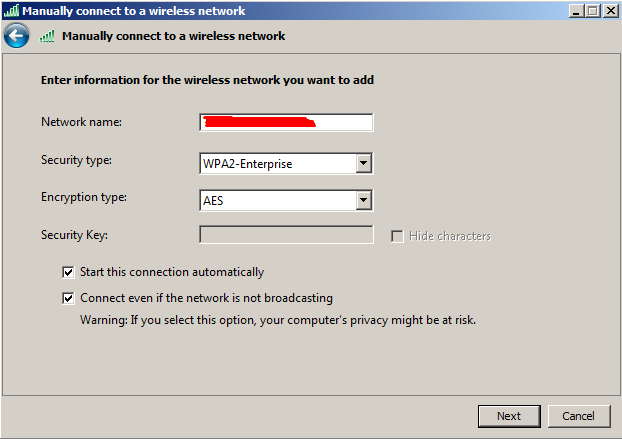Screen dimensions: 622x439
Task: Cancel the wireless network setup
Action: 579,416
